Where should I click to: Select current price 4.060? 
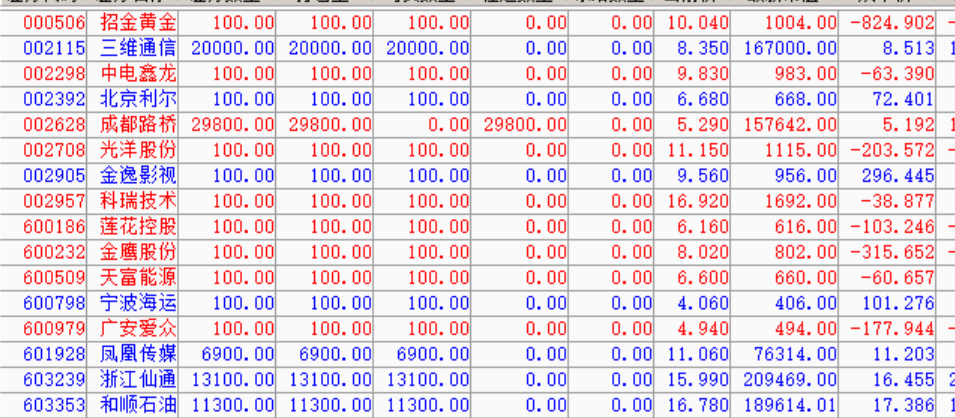703,303
